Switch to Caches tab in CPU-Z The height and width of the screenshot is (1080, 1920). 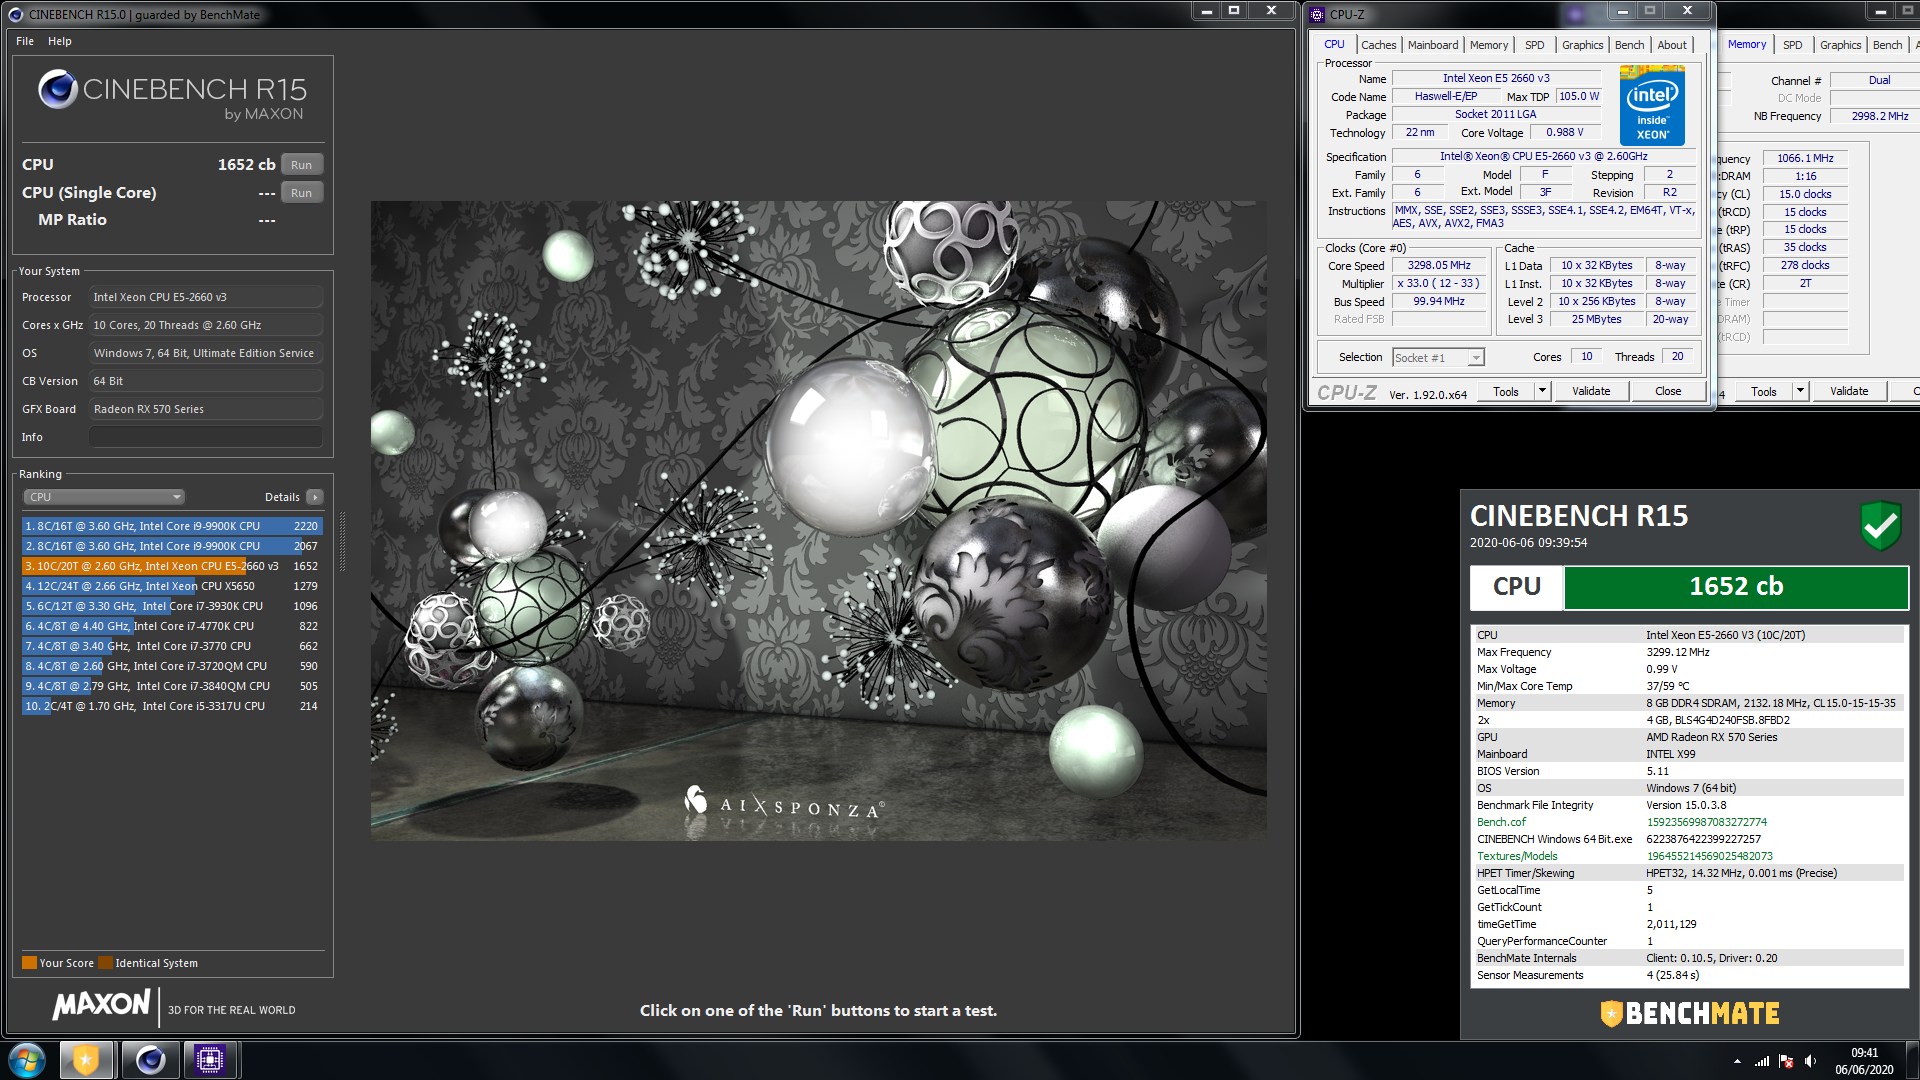(1378, 45)
